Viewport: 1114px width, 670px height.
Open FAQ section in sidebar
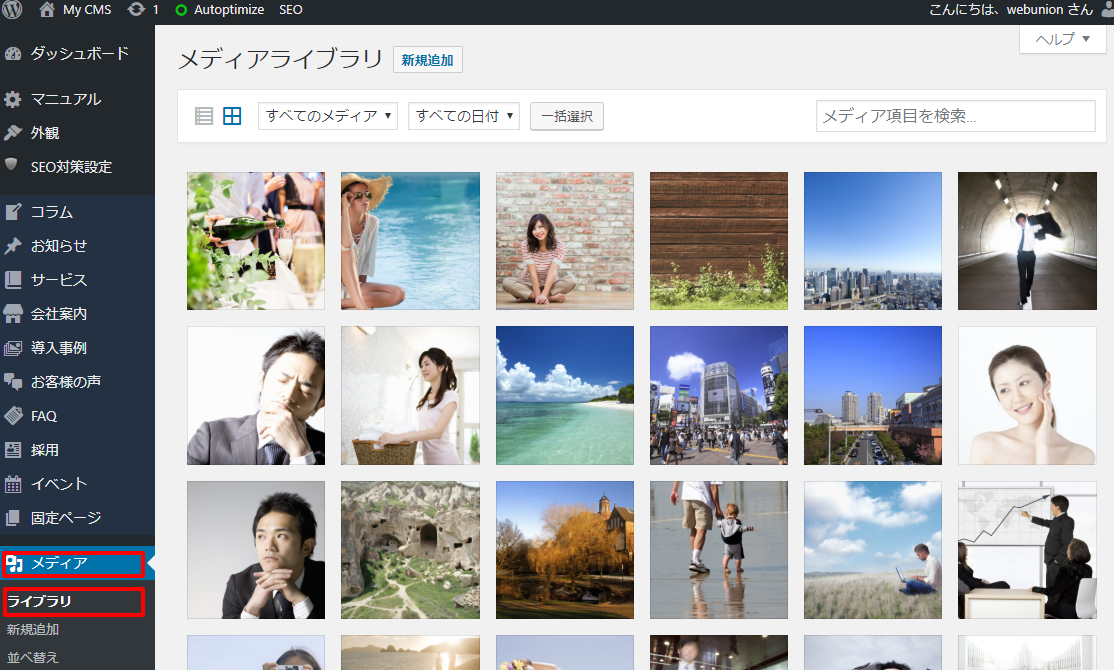[44, 416]
